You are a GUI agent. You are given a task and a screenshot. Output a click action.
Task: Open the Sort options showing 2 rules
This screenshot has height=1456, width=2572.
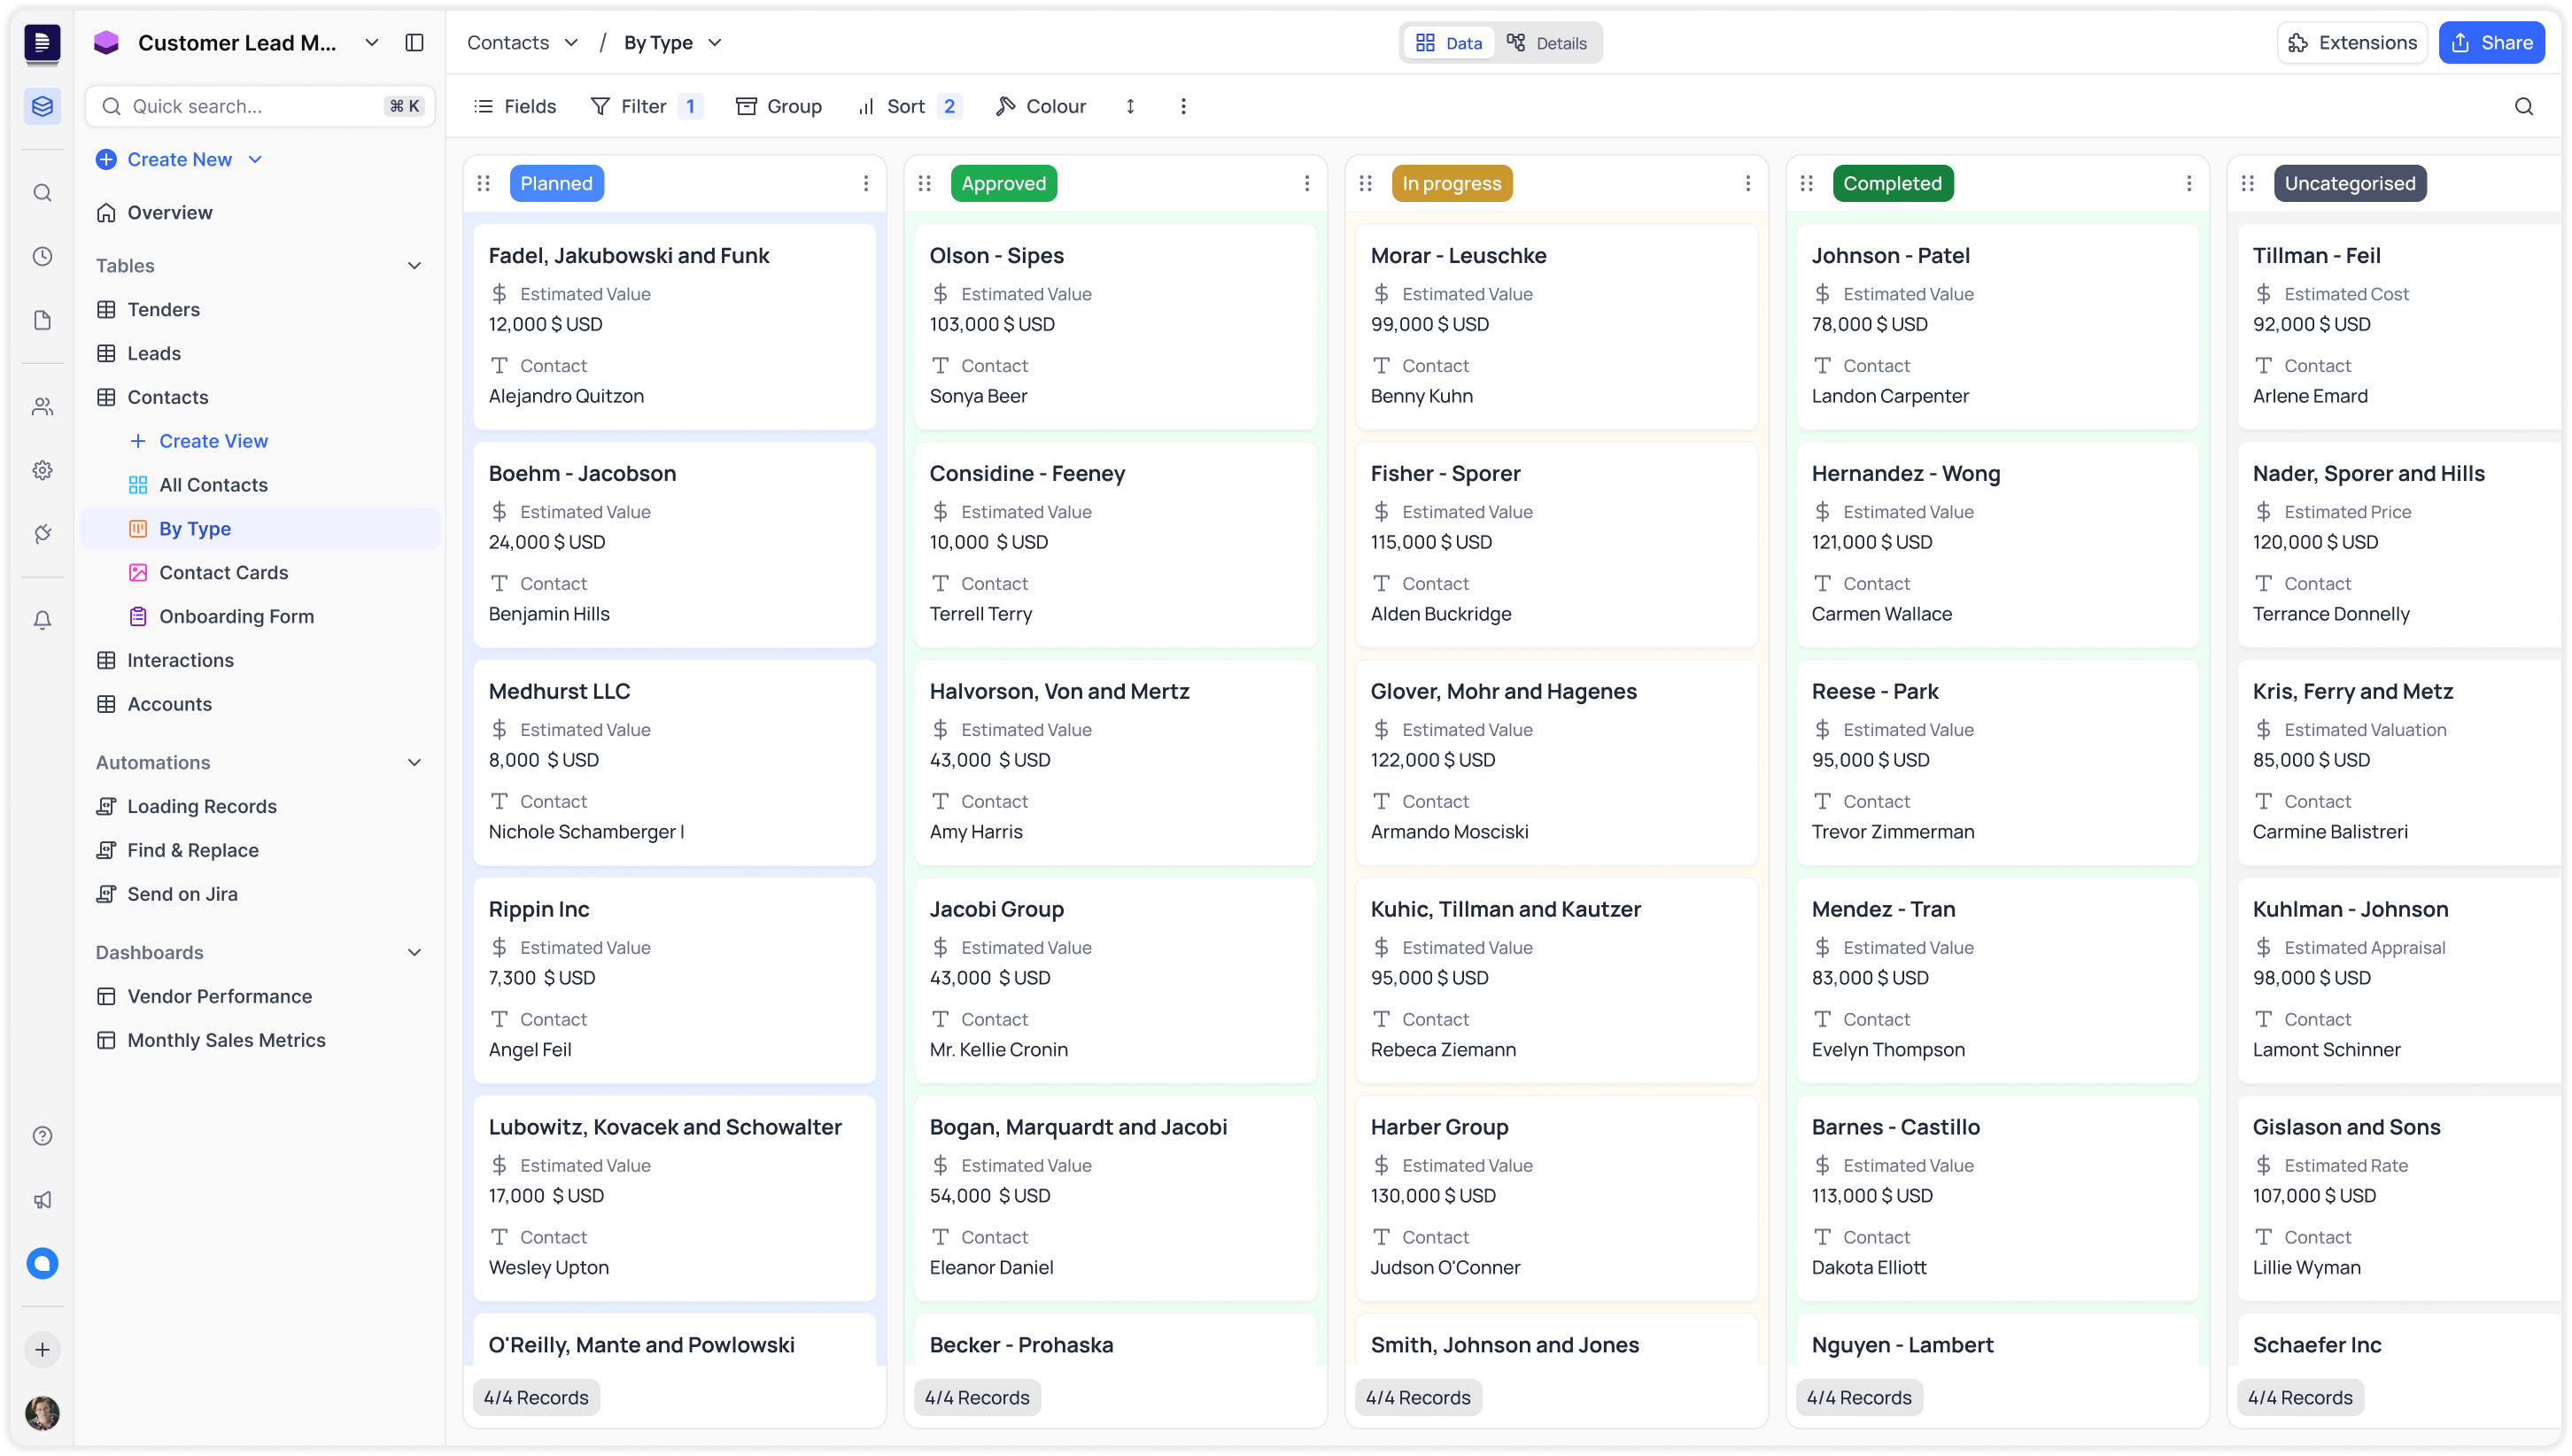(906, 106)
